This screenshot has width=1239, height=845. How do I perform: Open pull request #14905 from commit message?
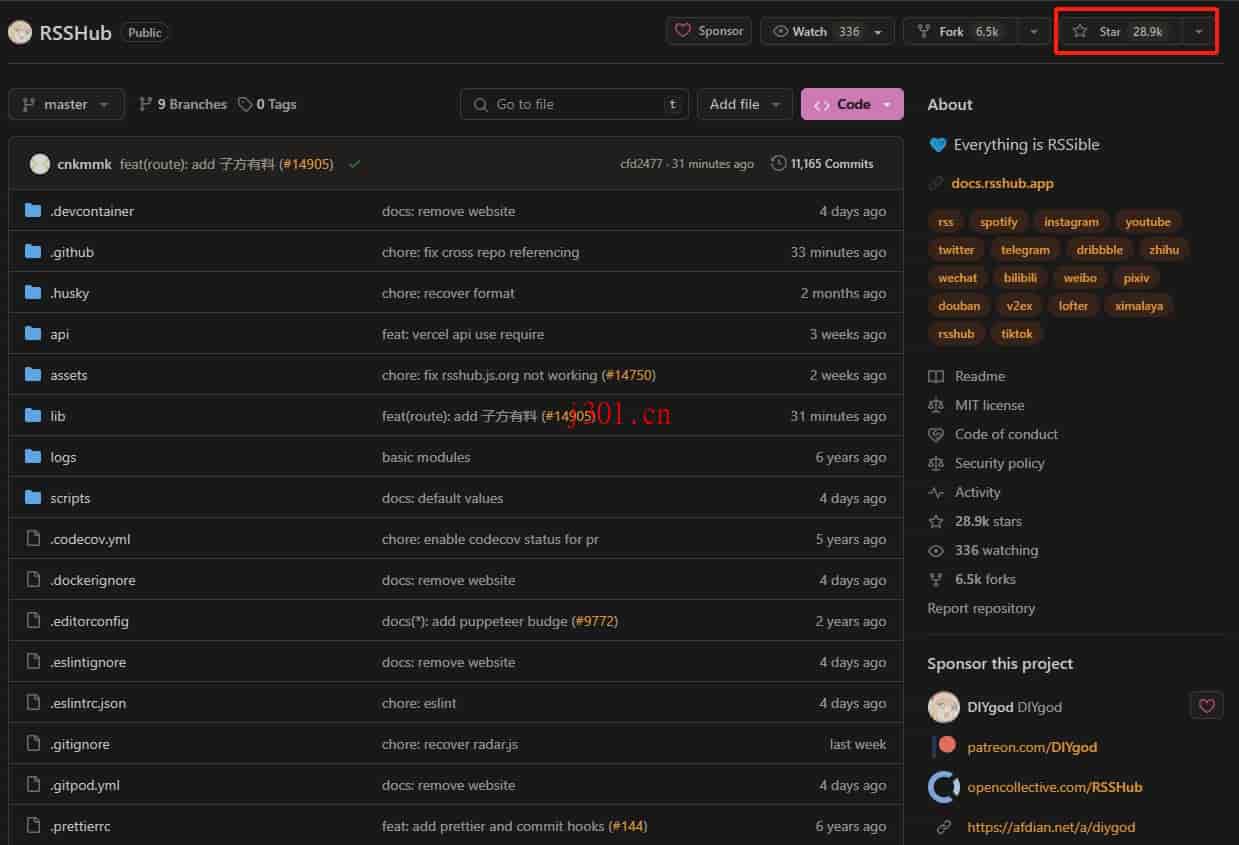pyautogui.click(x=306, y=163)
